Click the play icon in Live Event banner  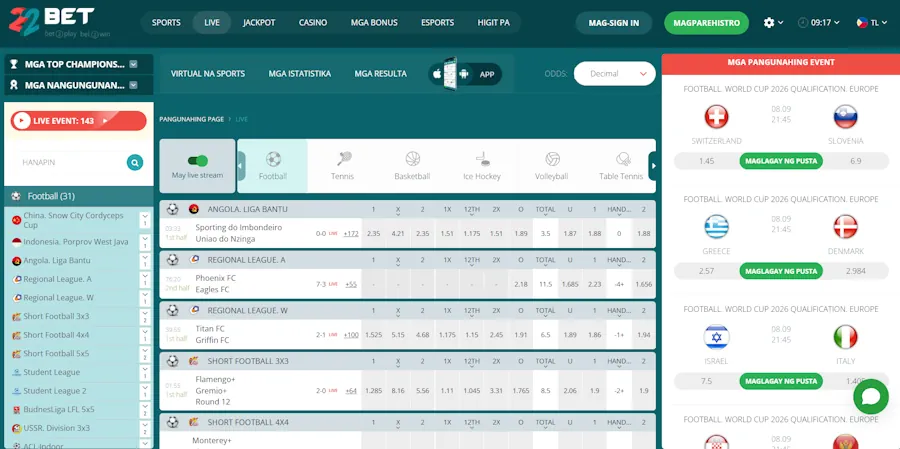[x=21, y=121]
